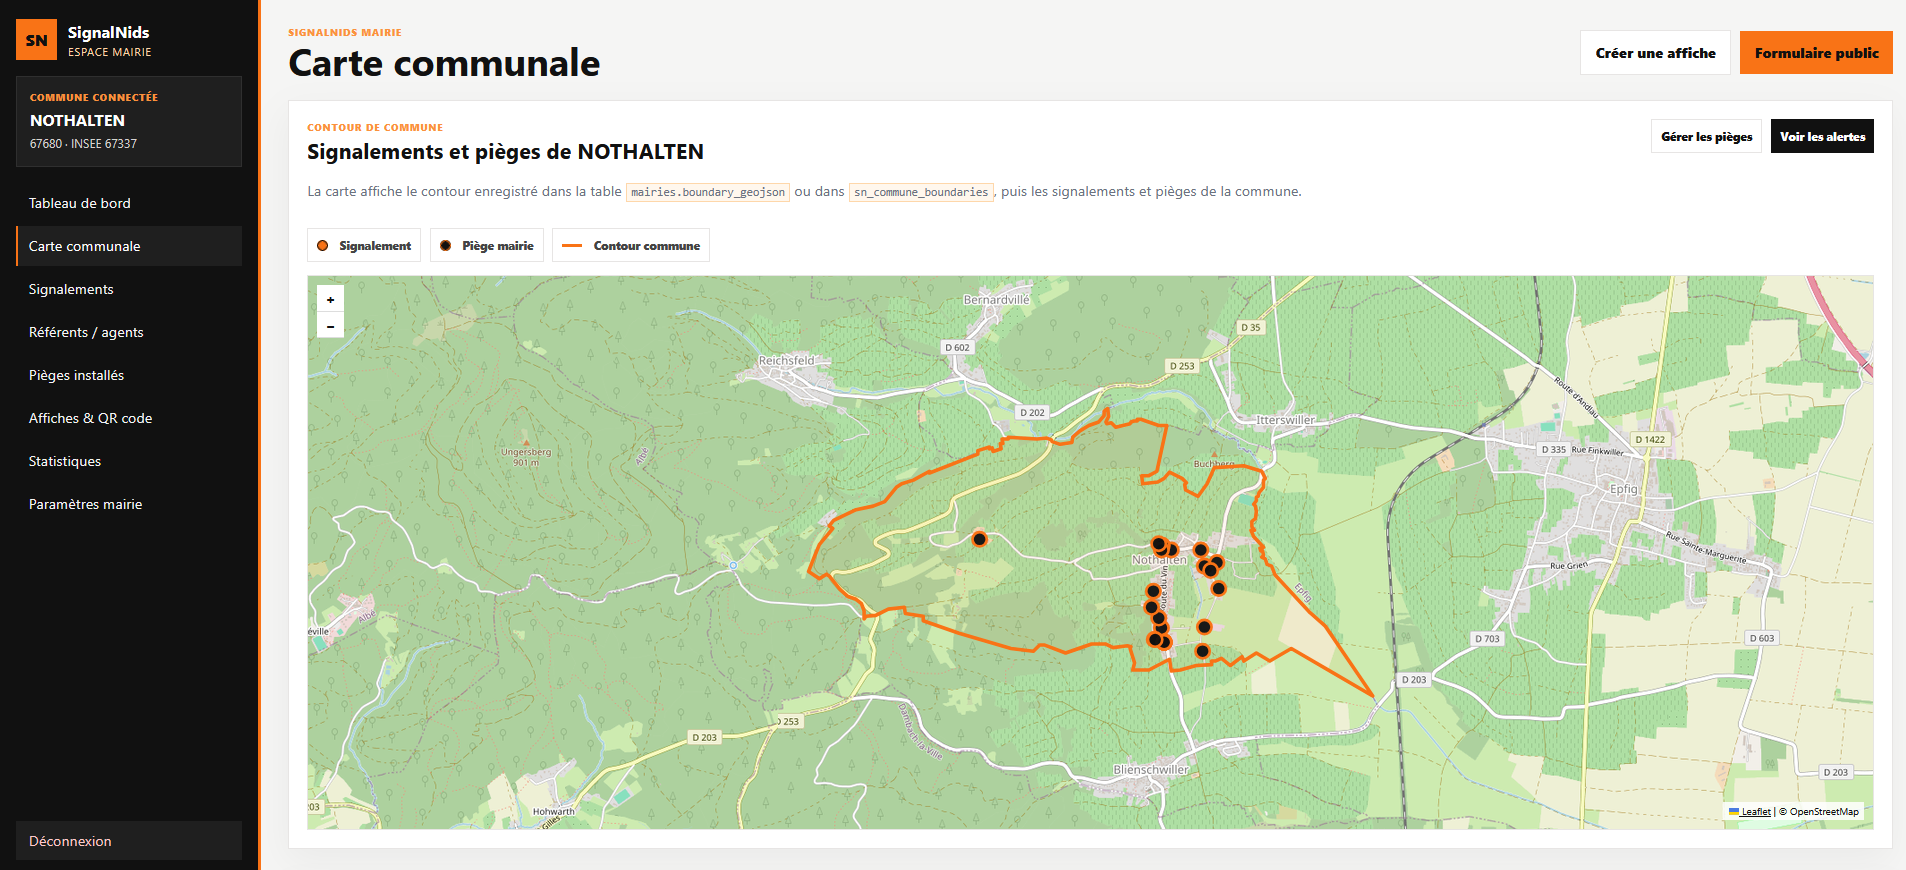Select the Carte communale sidebar item
Viewport: 1906px width, 870px height.
(129, 246)
